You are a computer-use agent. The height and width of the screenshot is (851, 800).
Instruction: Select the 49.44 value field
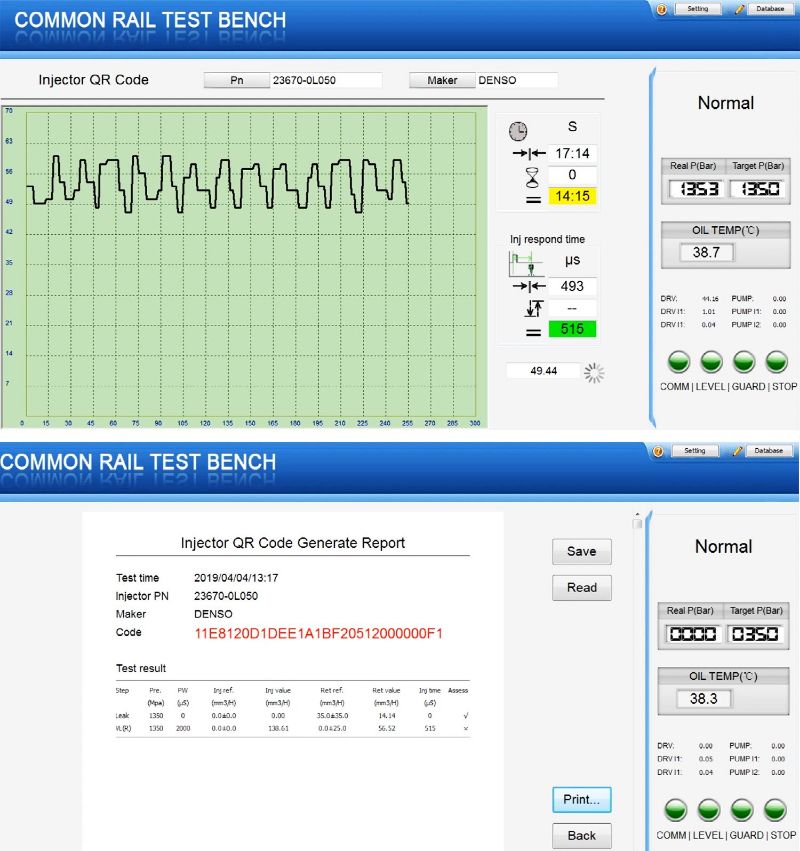pyautogui.click(x=543, y=371)
